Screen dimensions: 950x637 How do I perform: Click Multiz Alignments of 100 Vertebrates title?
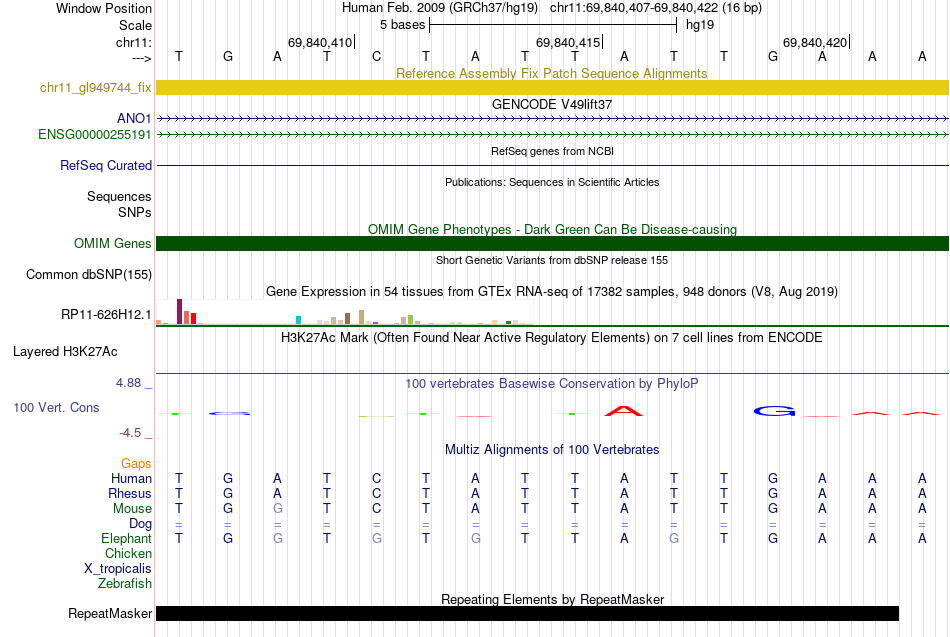point(552,450)
